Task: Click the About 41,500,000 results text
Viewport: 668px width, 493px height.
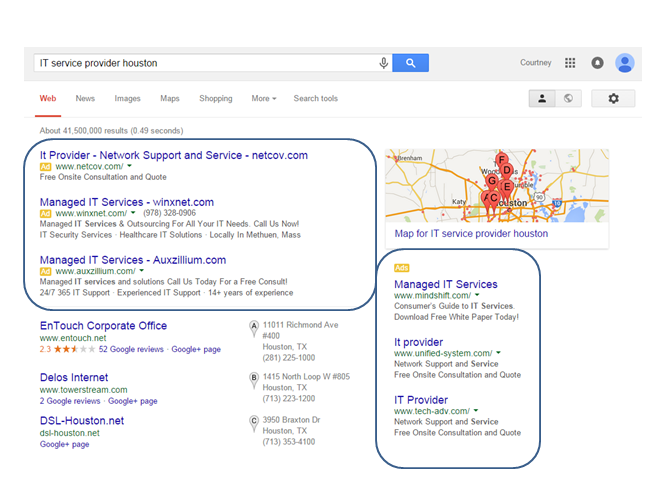Action: pyautogui.click(x=111, y=131)
